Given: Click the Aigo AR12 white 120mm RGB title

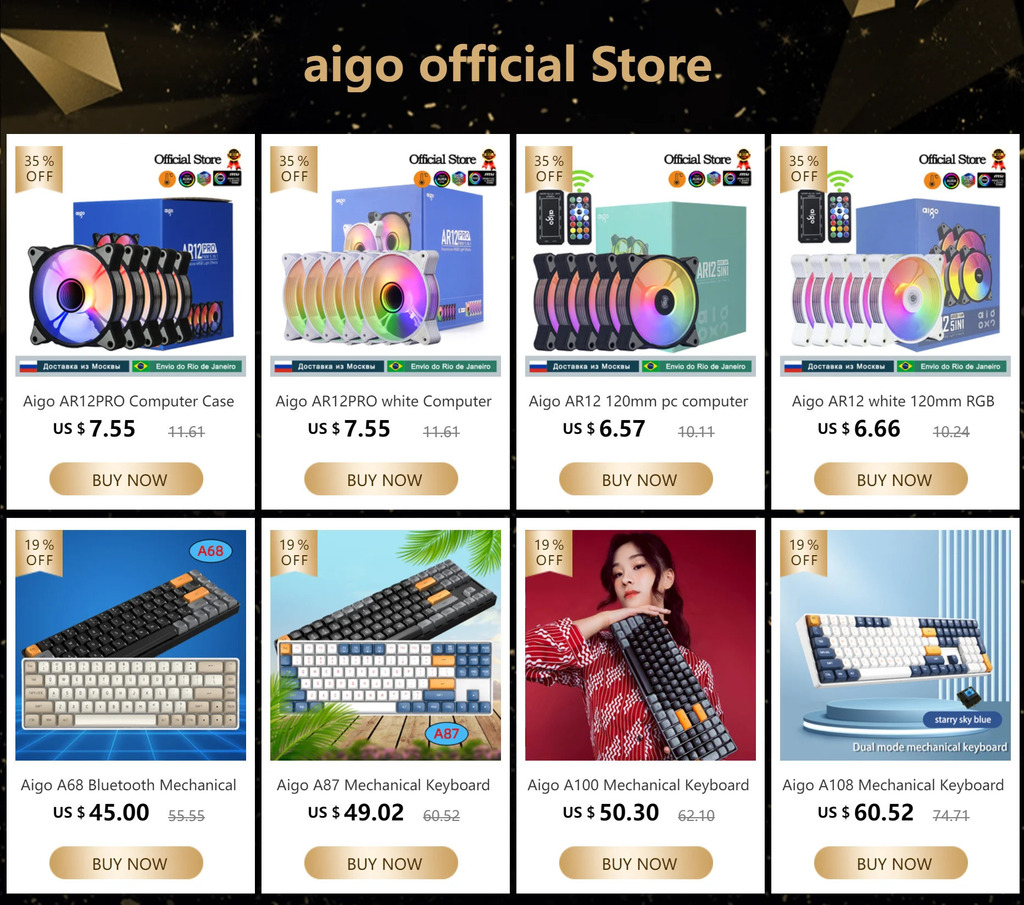Looking at the screenshot, I should (893, 401).
